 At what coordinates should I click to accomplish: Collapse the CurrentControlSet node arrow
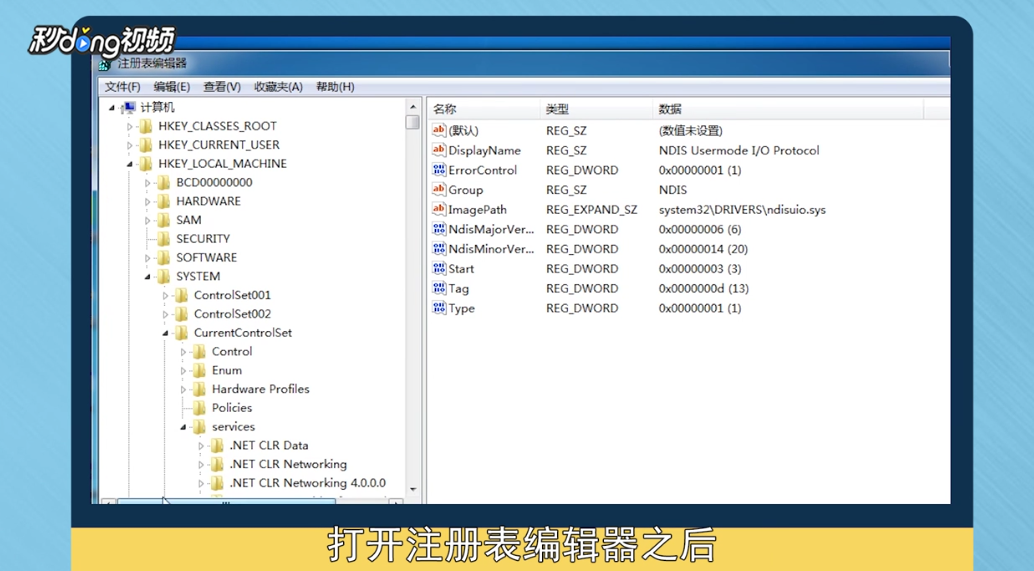[166, 334]
